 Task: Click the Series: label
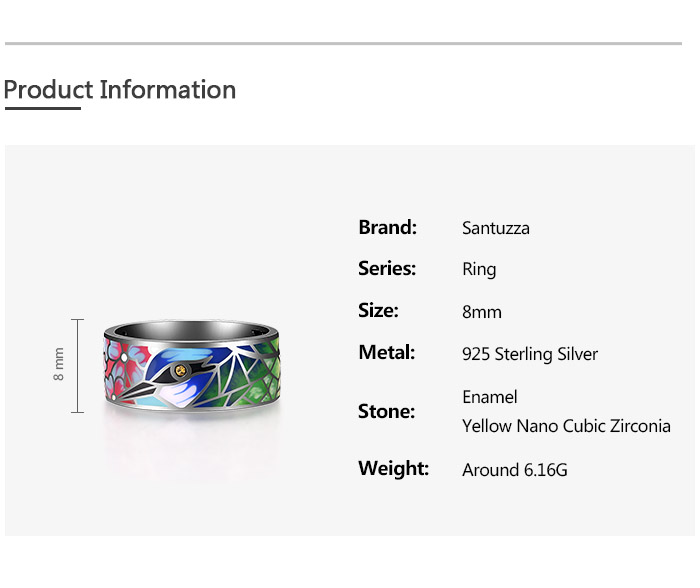[387, 268]
